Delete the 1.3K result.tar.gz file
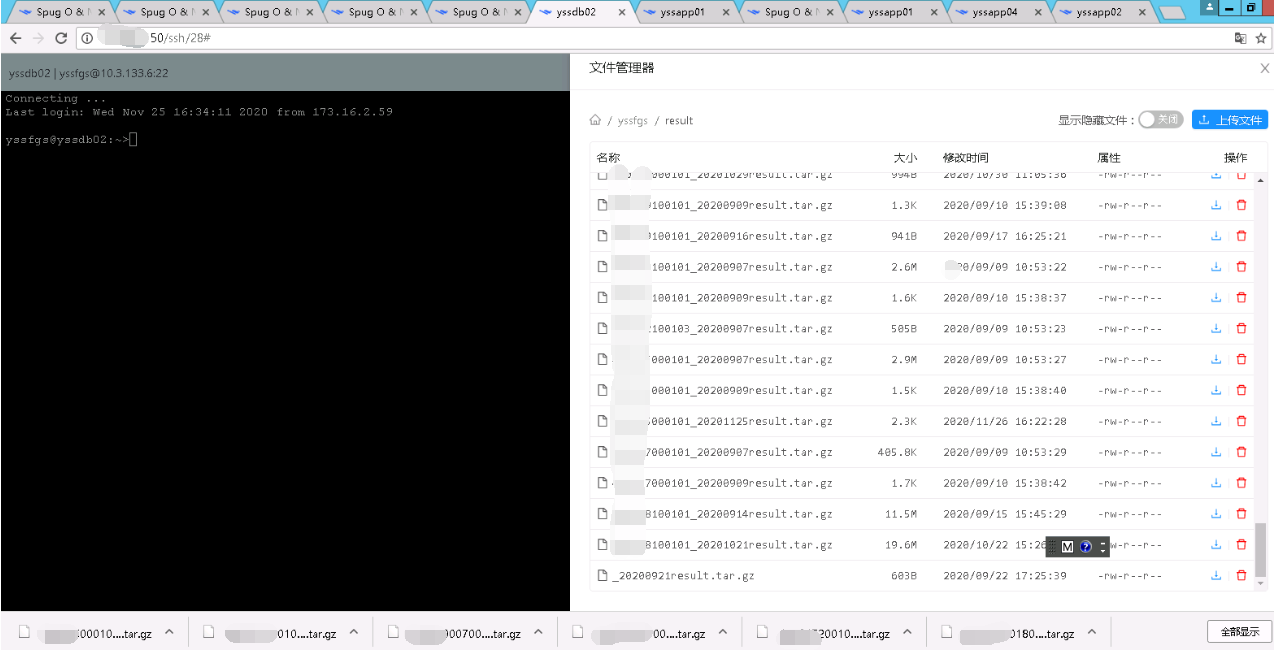 click(x=1241, y=205)
